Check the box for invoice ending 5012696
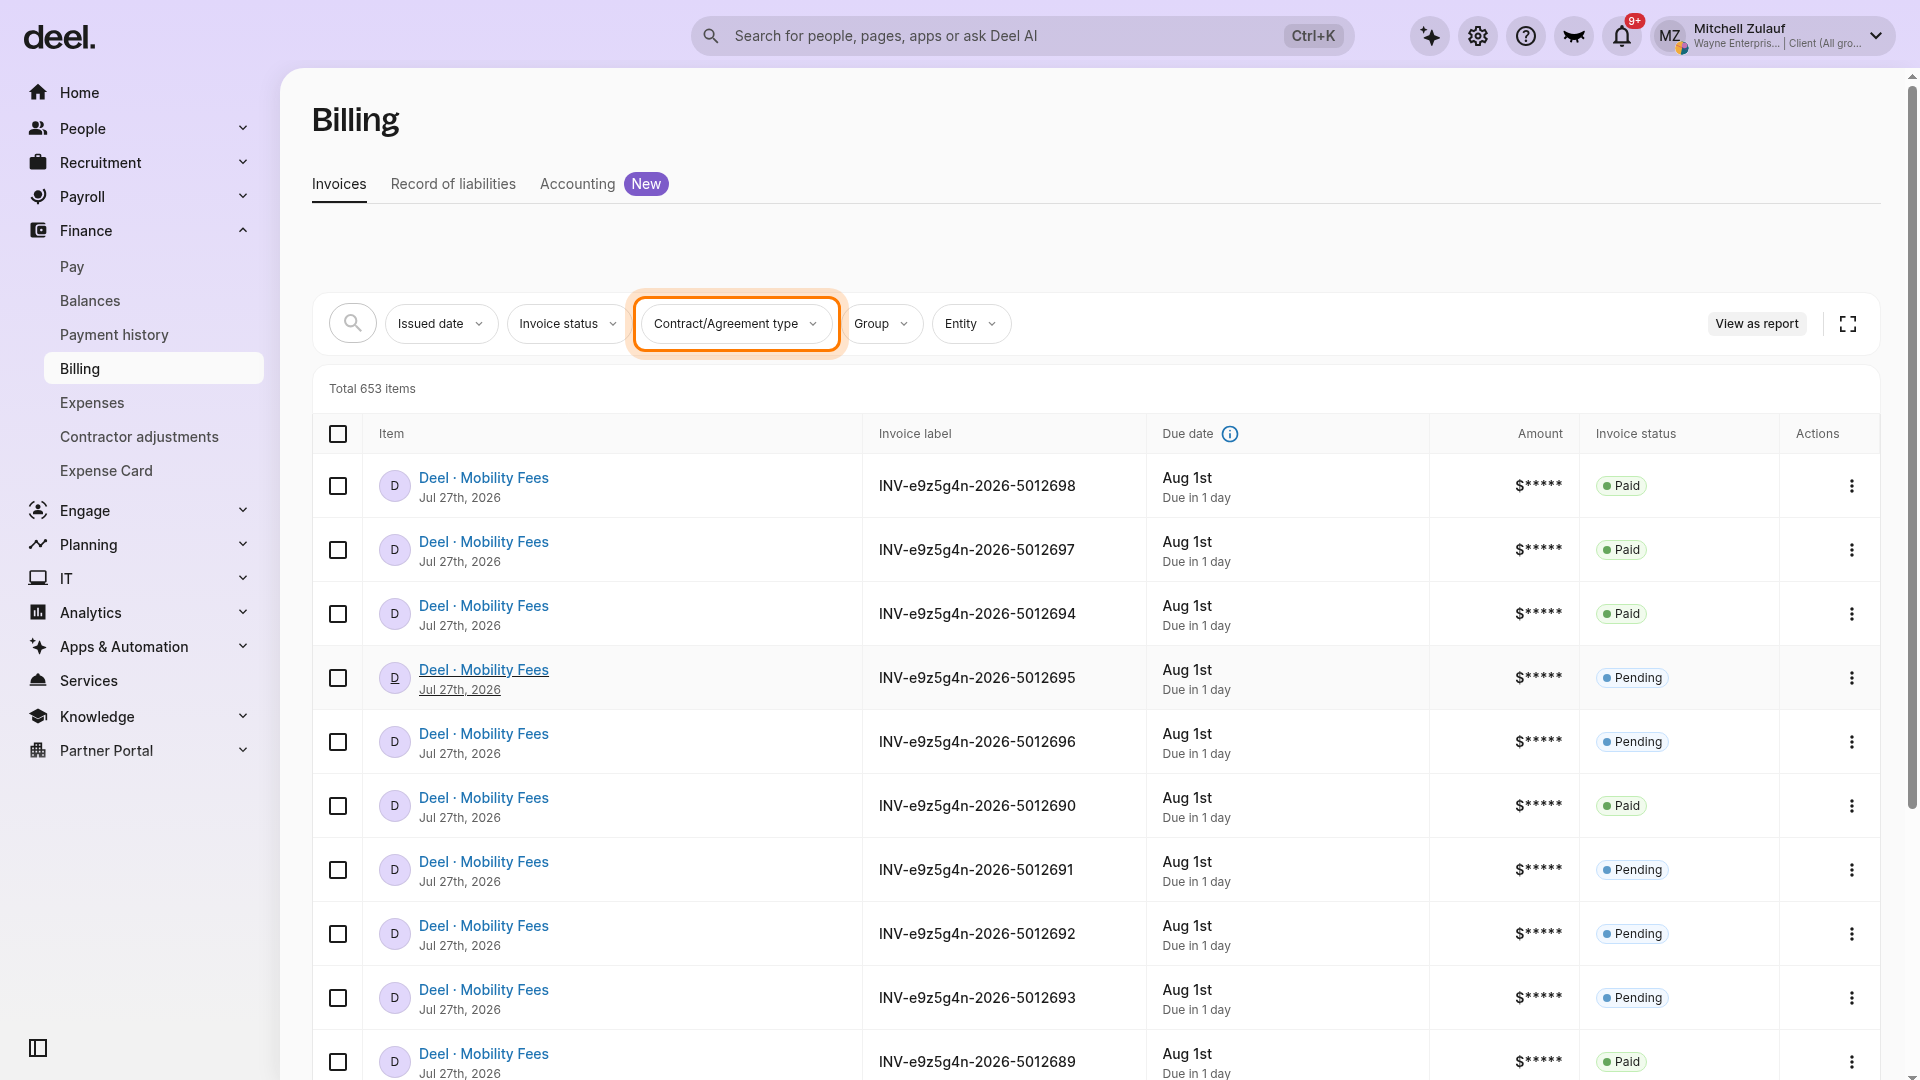Image resolution: width=1920 pixels, height=1080 pixels. pos(338,742)
